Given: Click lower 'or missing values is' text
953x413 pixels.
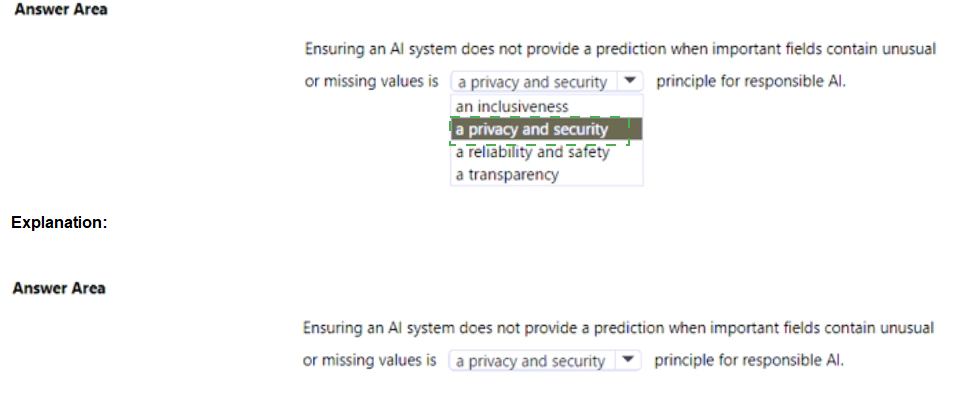Looking at the screenshot, I should [x=370, y=361].
